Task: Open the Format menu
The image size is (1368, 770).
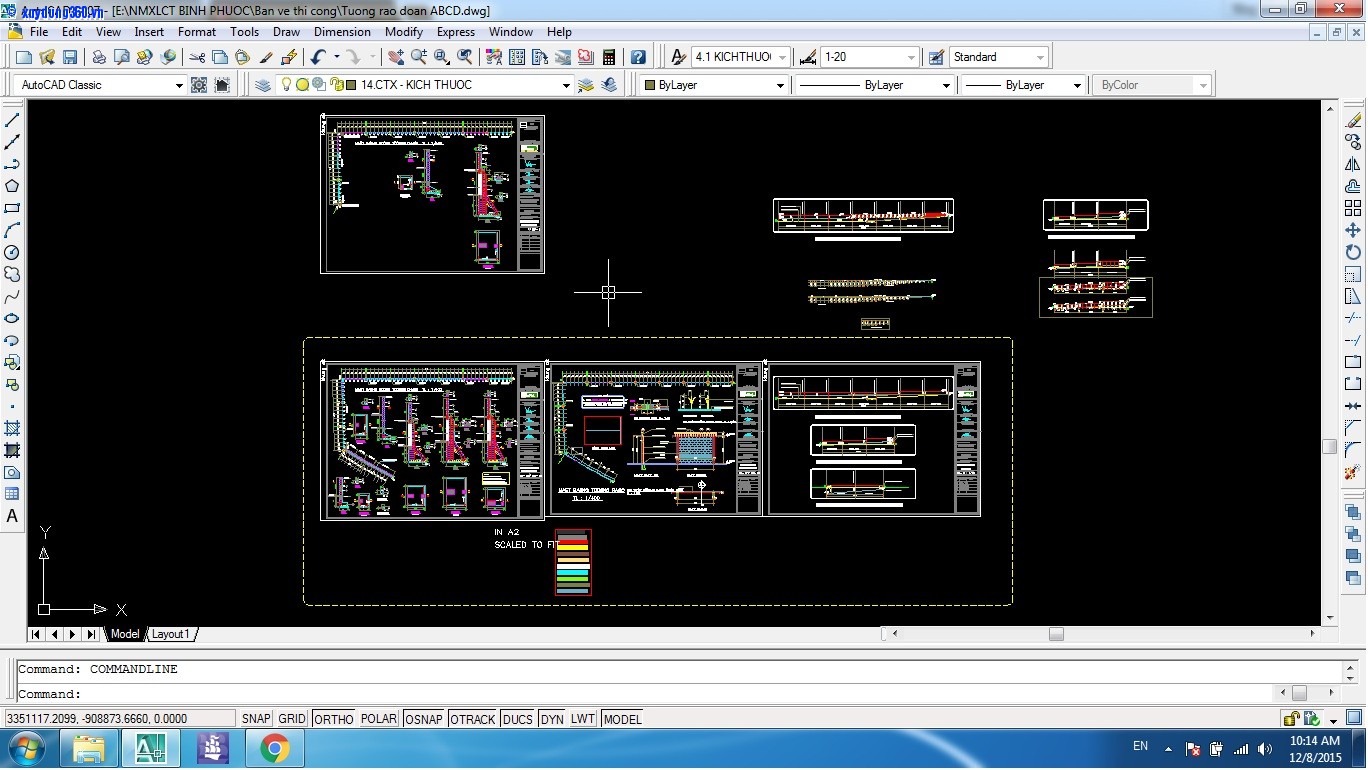Action: click(197, 32)
